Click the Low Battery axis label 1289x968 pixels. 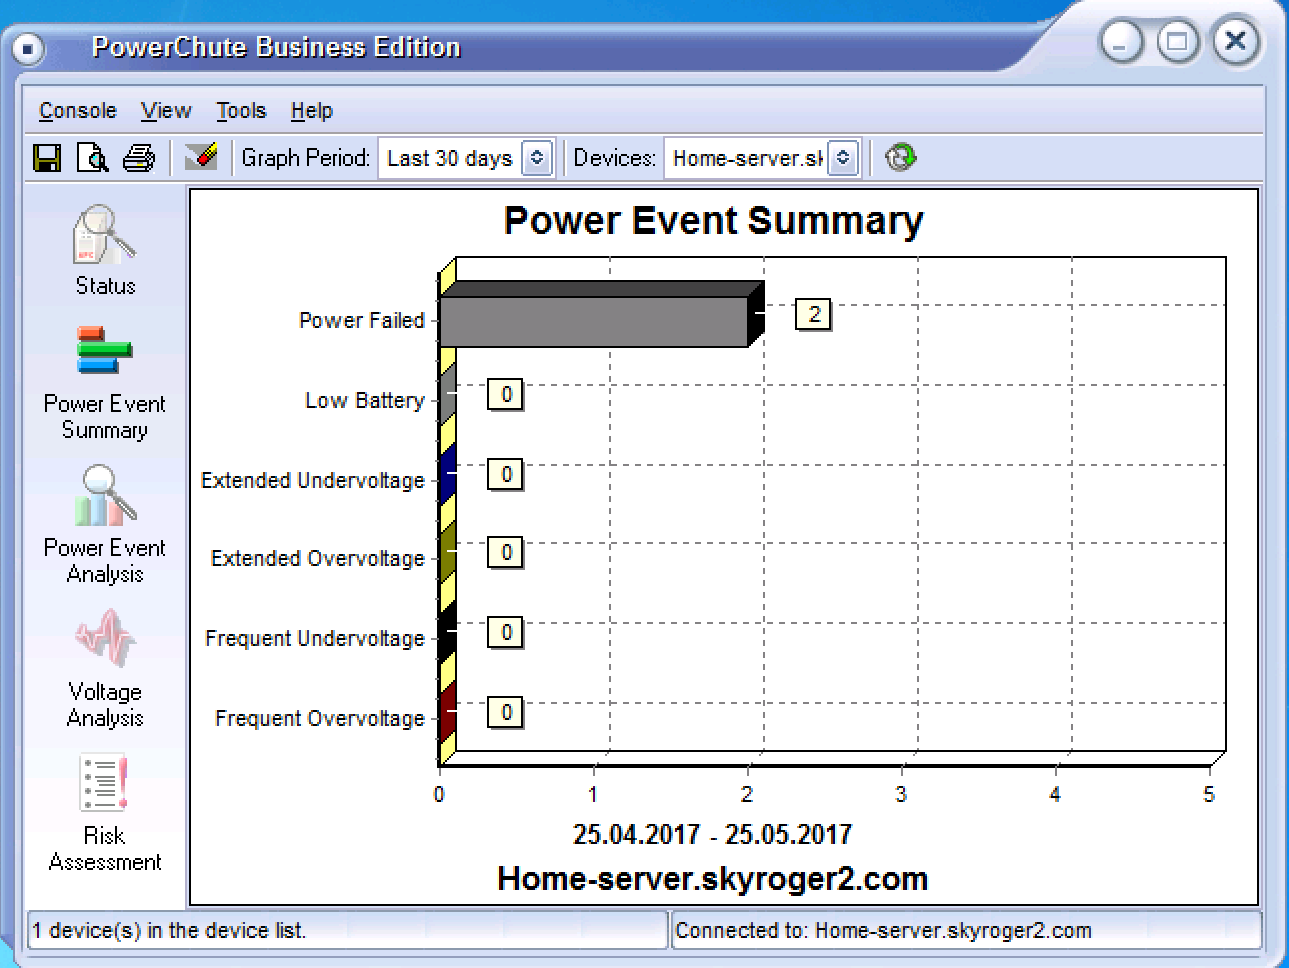pos(365,401)
